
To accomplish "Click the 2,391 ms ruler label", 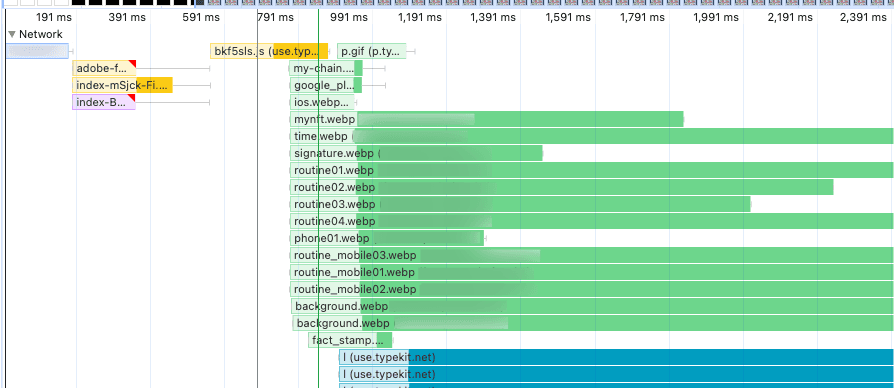I will pos(864,18).
